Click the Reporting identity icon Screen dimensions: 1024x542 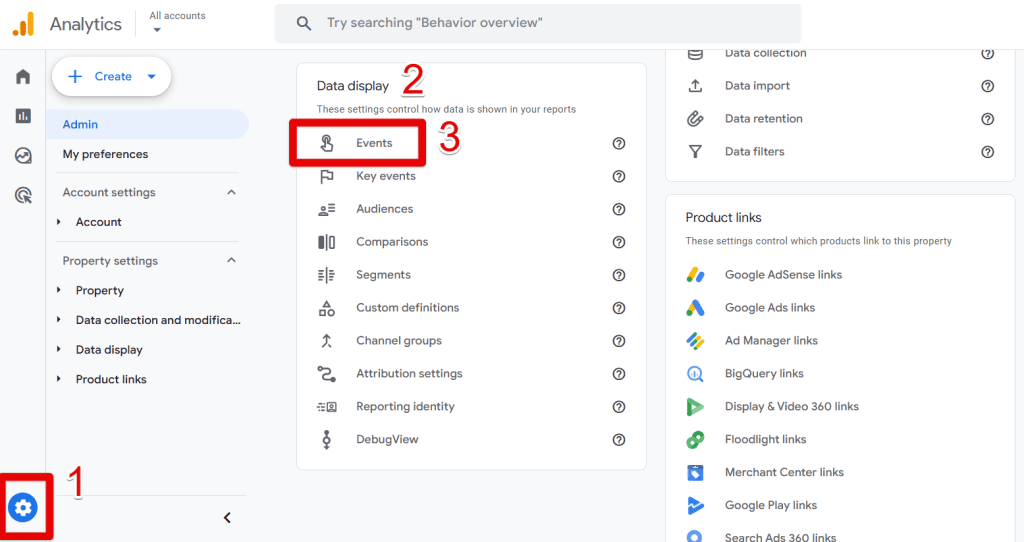point(327,407)
